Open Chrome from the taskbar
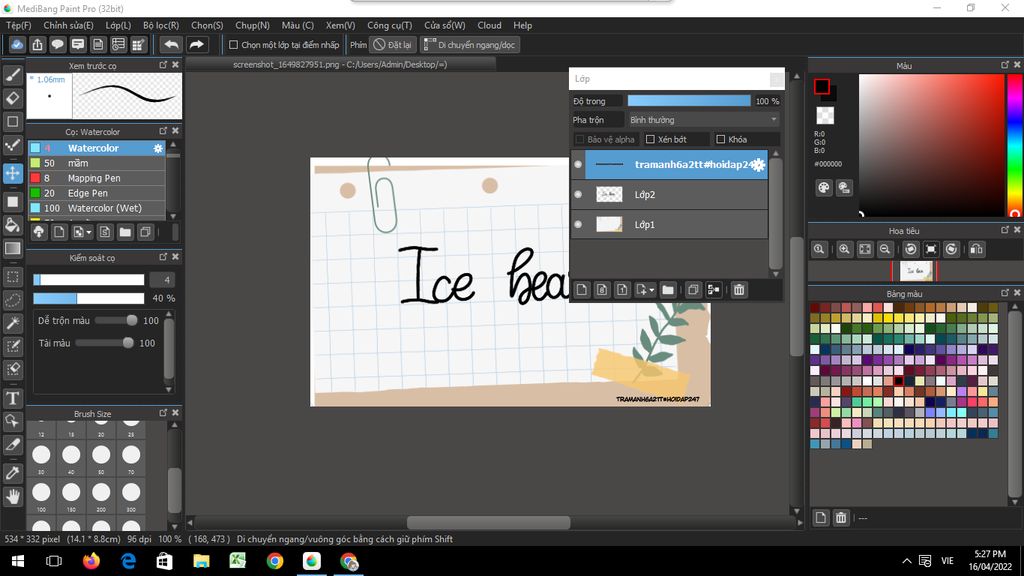The width and height of the screenshot is (1024, 576). pos(275,561)
